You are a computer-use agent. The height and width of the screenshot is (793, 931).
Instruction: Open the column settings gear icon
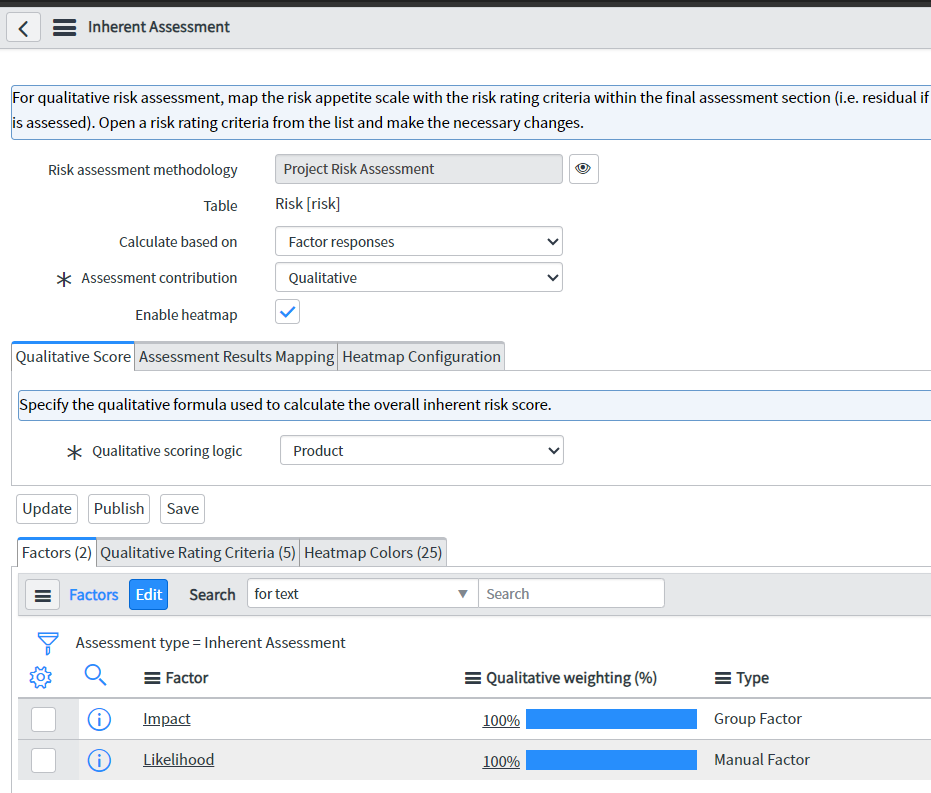pyautogui.click(x=40, y=677)
